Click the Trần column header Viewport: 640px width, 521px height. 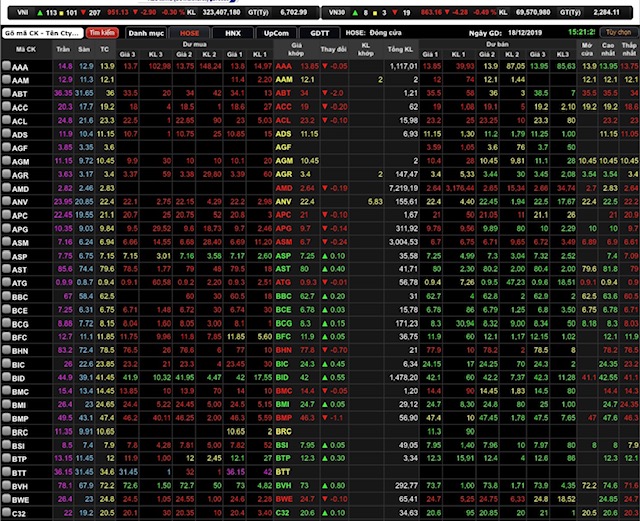63,49
